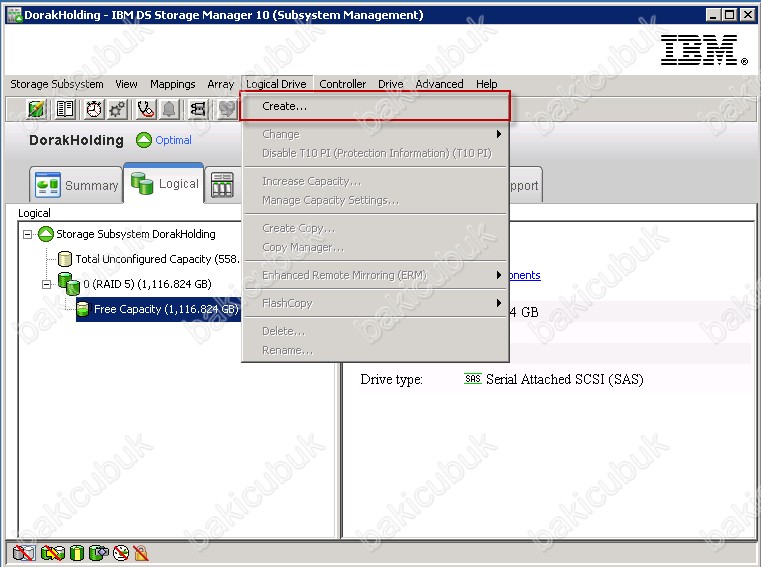
Task: Click Rename... menu entry
Action: pyautogui.click(x=375, y=350)
